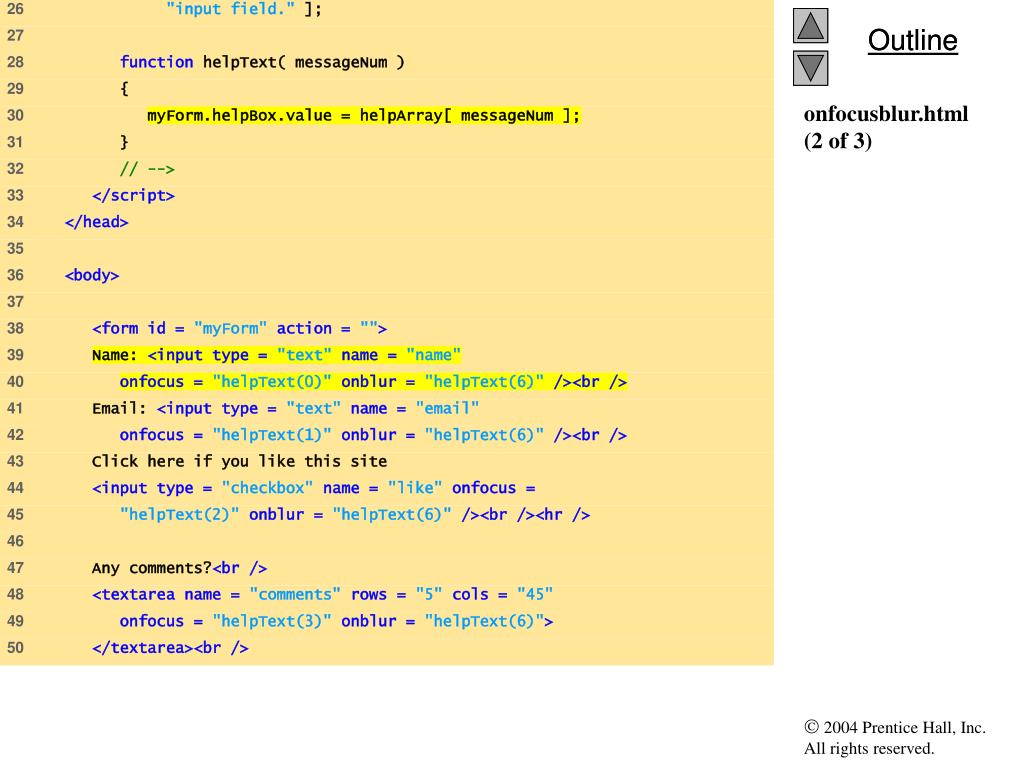Click the onfocus = "helpText(3)" line
The width and height of the screenshot is (1024, 768).
pyautogui.click(x=336, y=621)
